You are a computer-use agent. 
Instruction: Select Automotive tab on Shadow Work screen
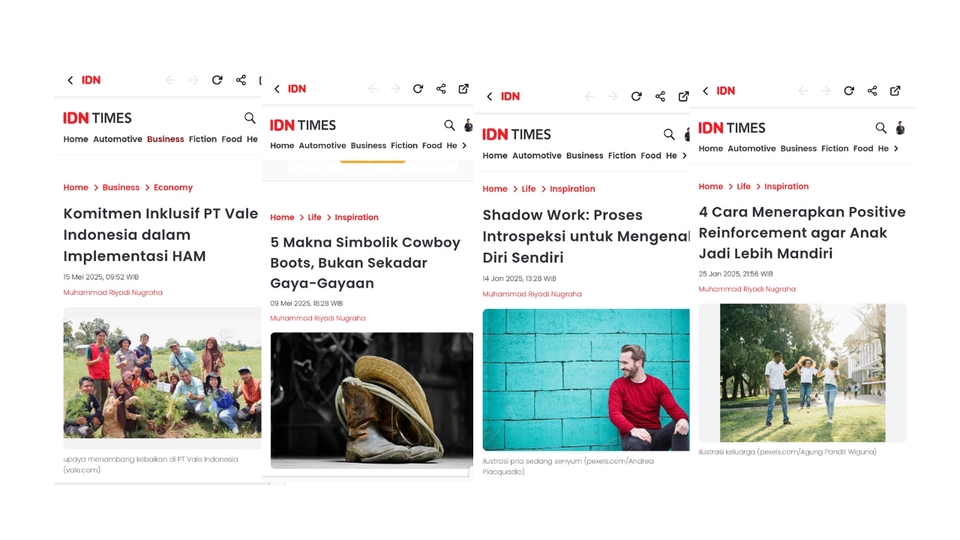pyautogui.click(x=537, y=156)
